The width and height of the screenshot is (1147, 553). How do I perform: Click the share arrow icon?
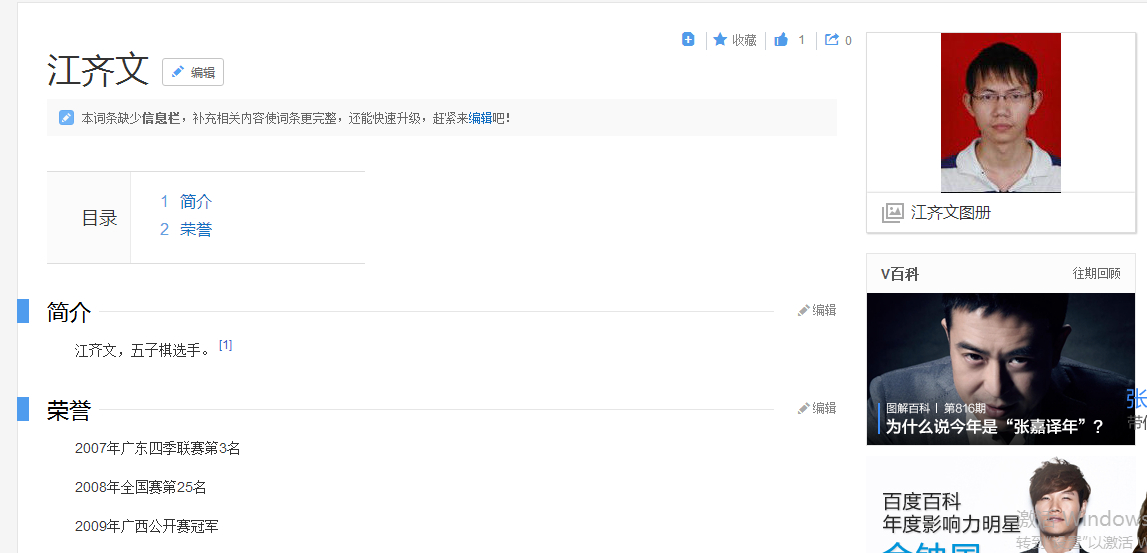(832, 40)
